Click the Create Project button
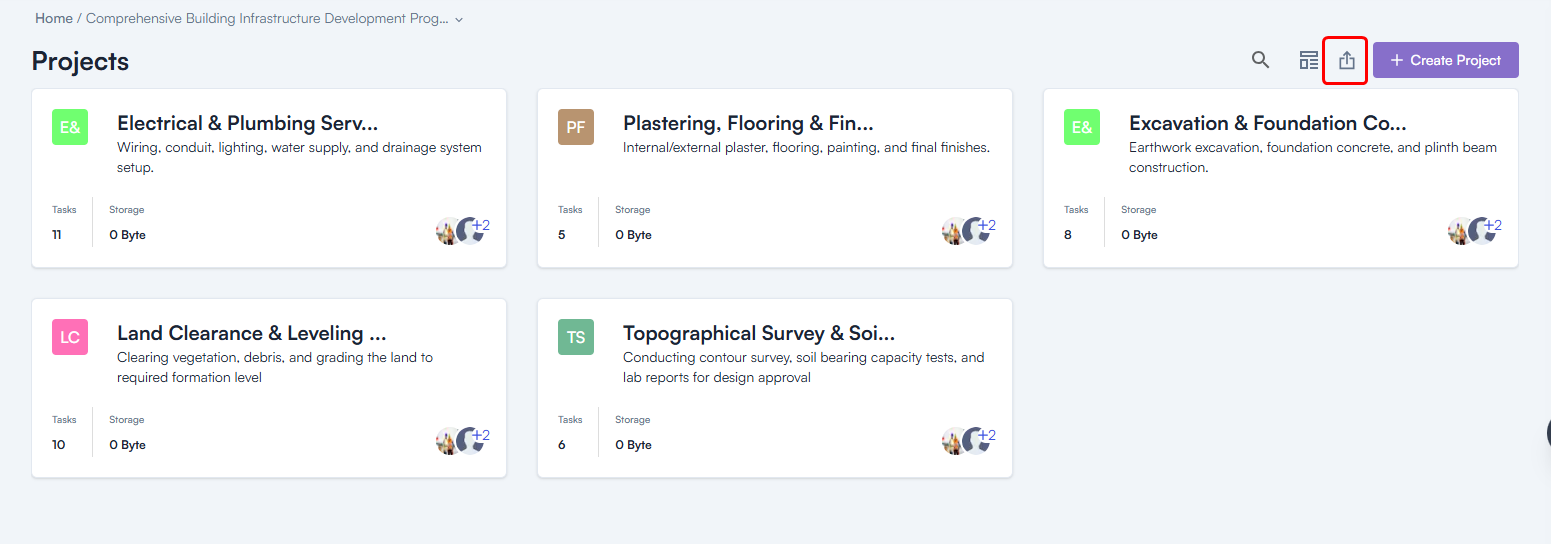 point(1445,60)
